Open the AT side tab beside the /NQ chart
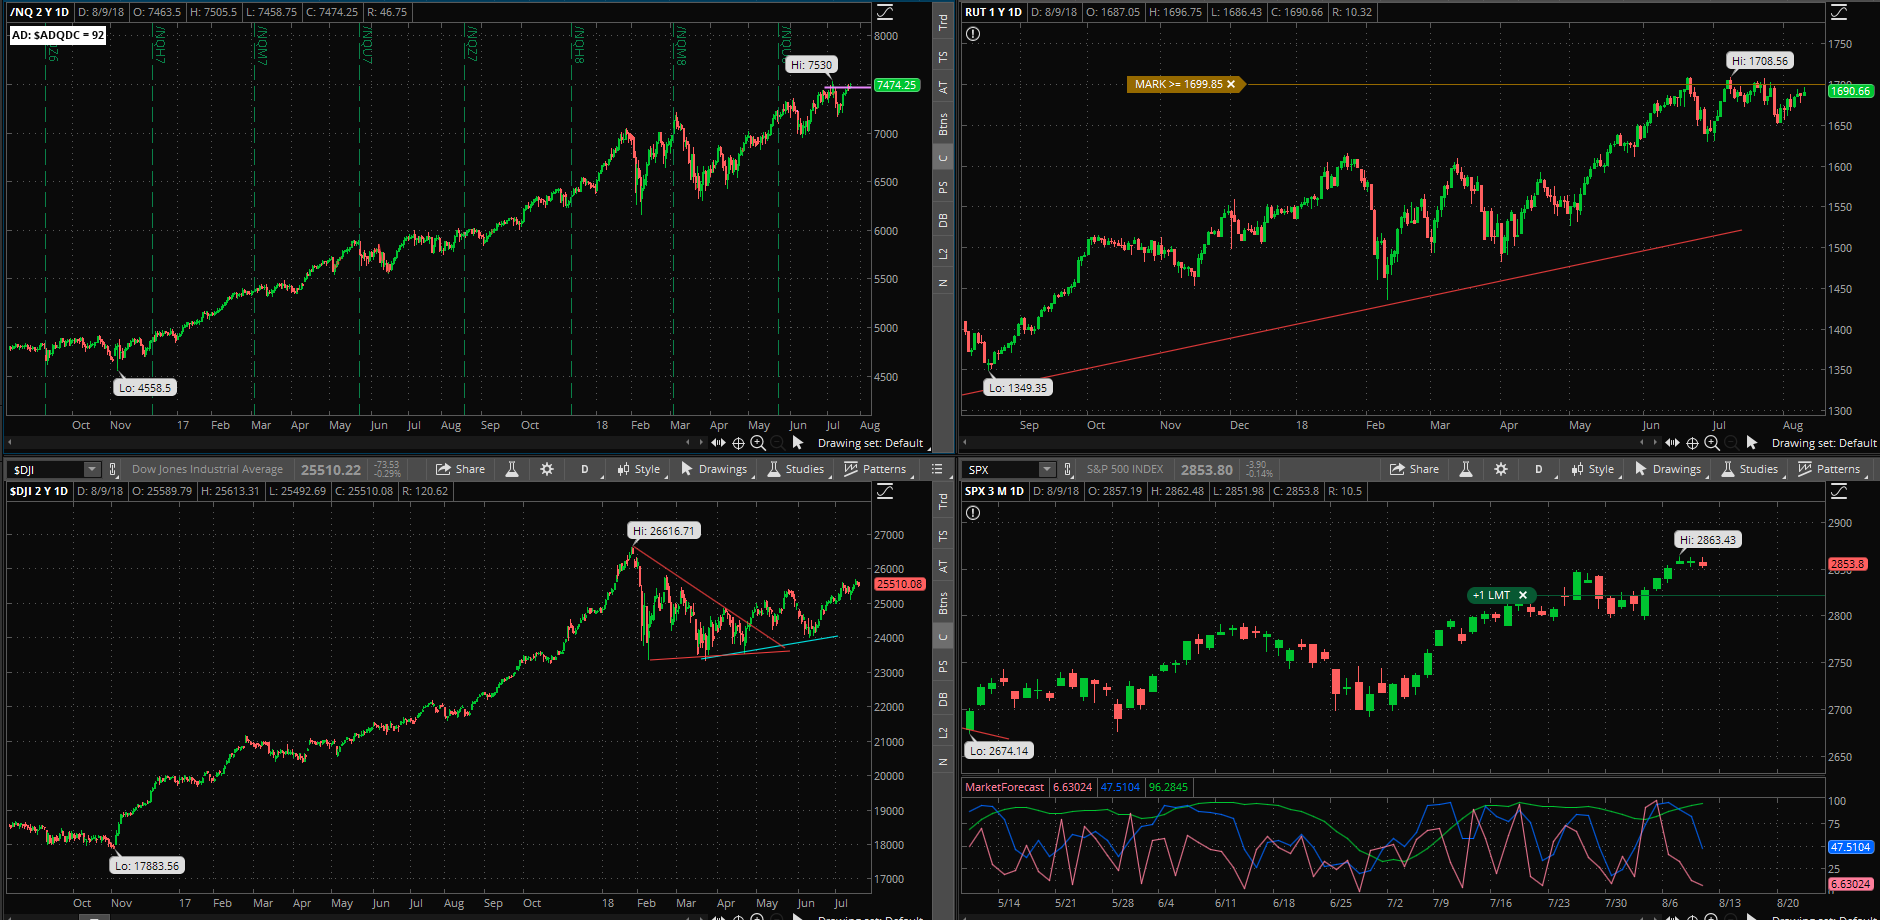Image resolution: width=1880 pixels, height=920 pixels. click(x=943, y=88)
